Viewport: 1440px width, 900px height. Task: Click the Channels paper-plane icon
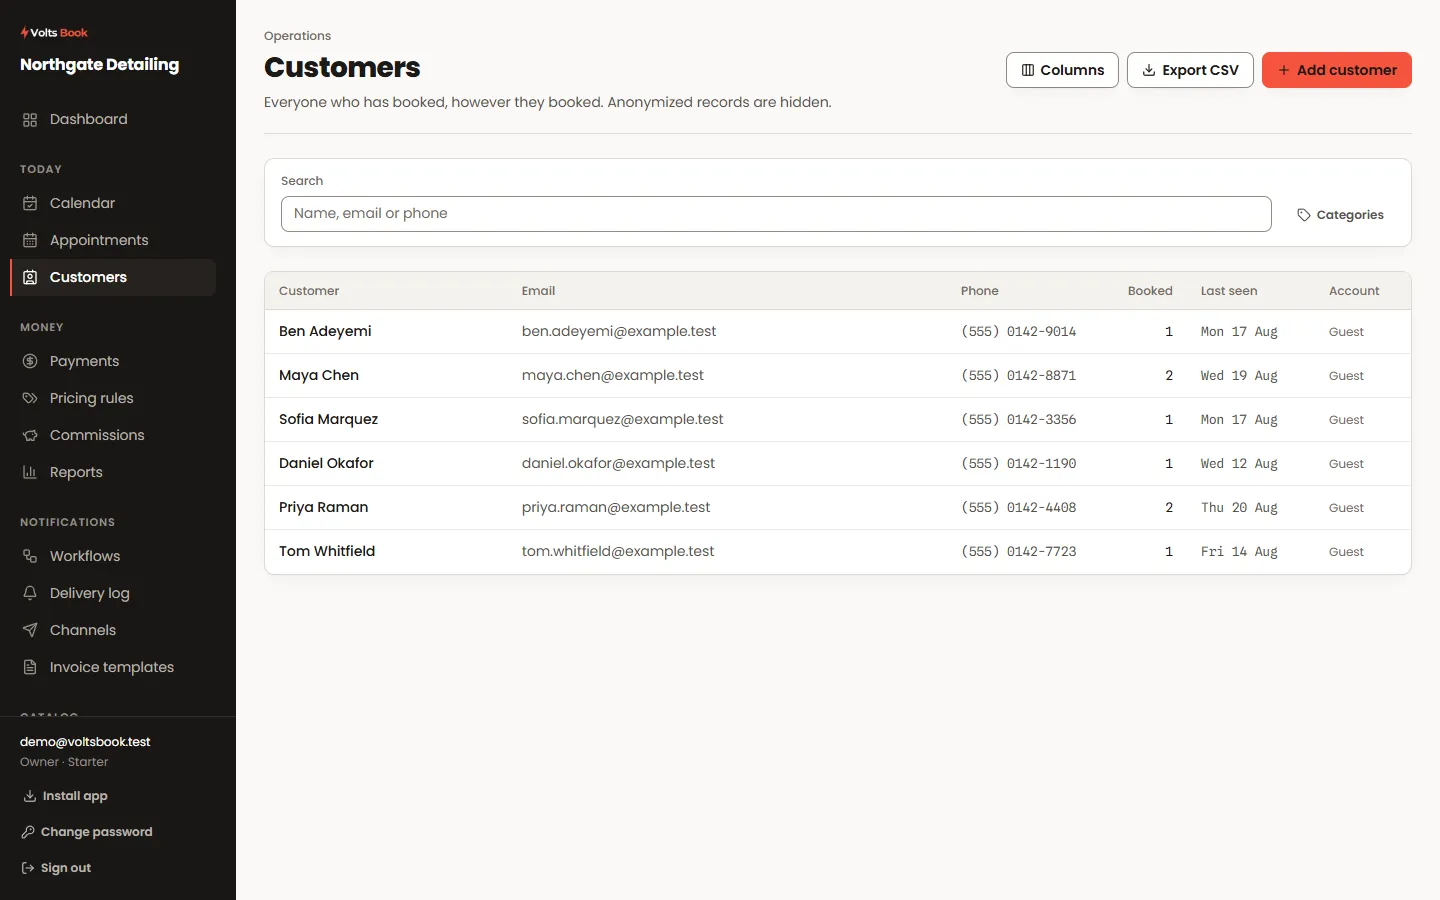(30, 630)
